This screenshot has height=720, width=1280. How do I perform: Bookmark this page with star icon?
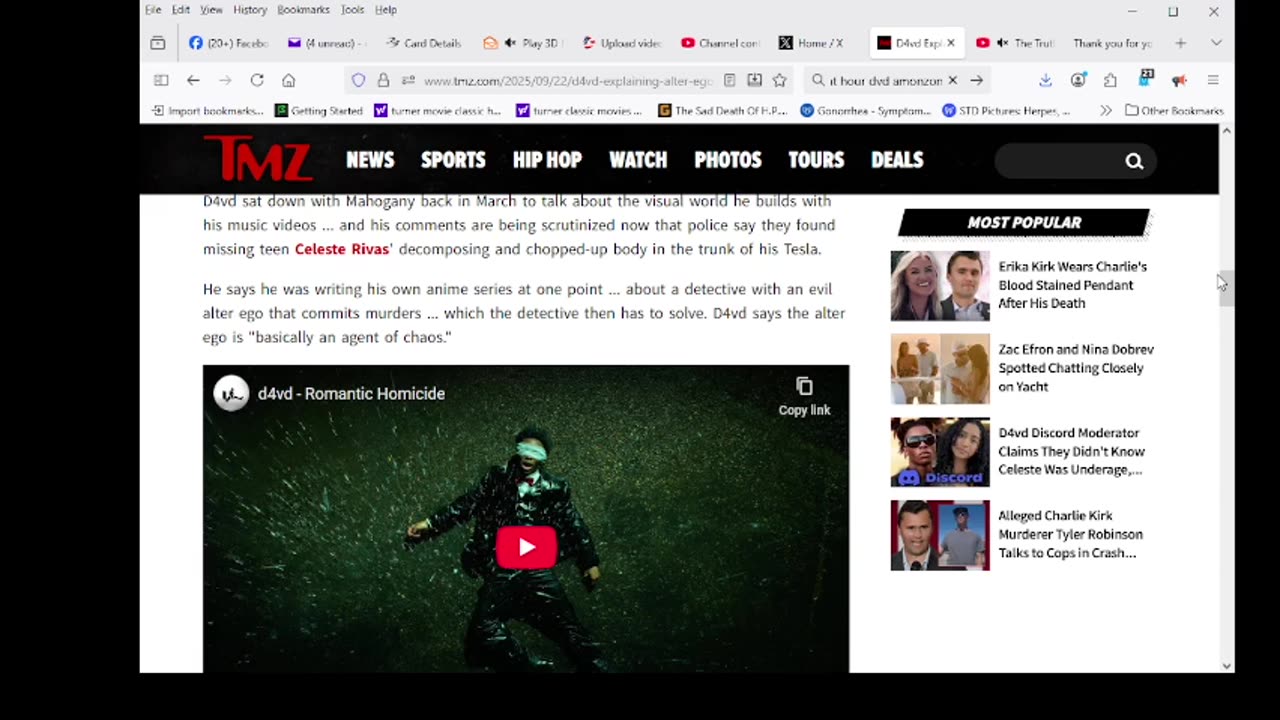click(779, 80)
